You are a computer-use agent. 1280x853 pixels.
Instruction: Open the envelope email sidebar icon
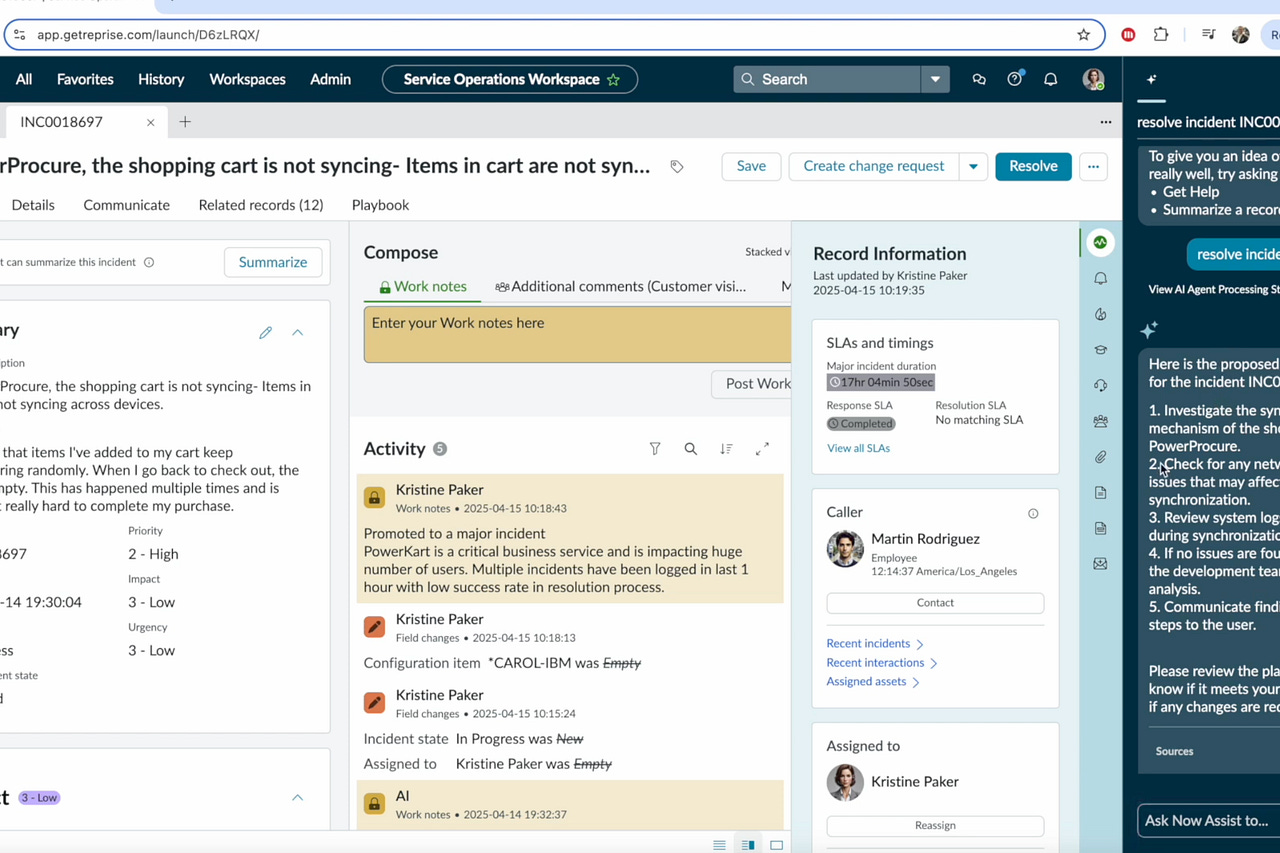tap(1100, 564)
